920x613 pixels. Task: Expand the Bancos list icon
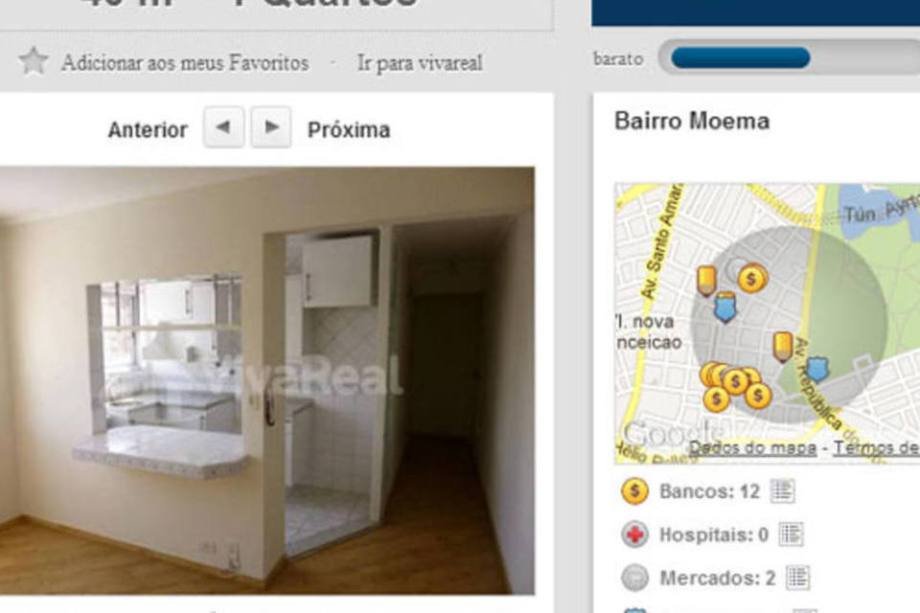pyautogui.click(x=783, y=491)
